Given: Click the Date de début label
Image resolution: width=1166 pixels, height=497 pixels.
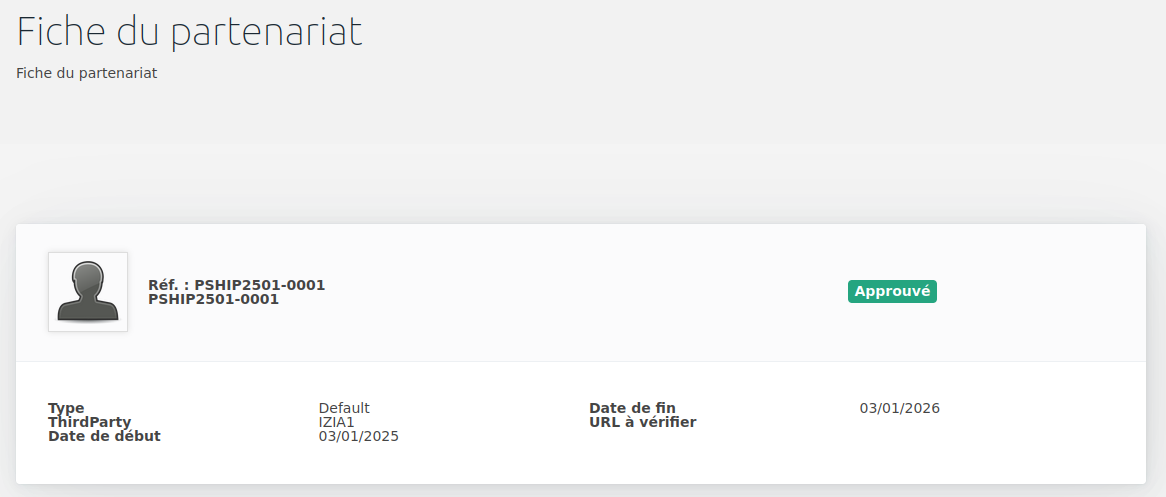Looking at the screenshot, I should point(104,436).
